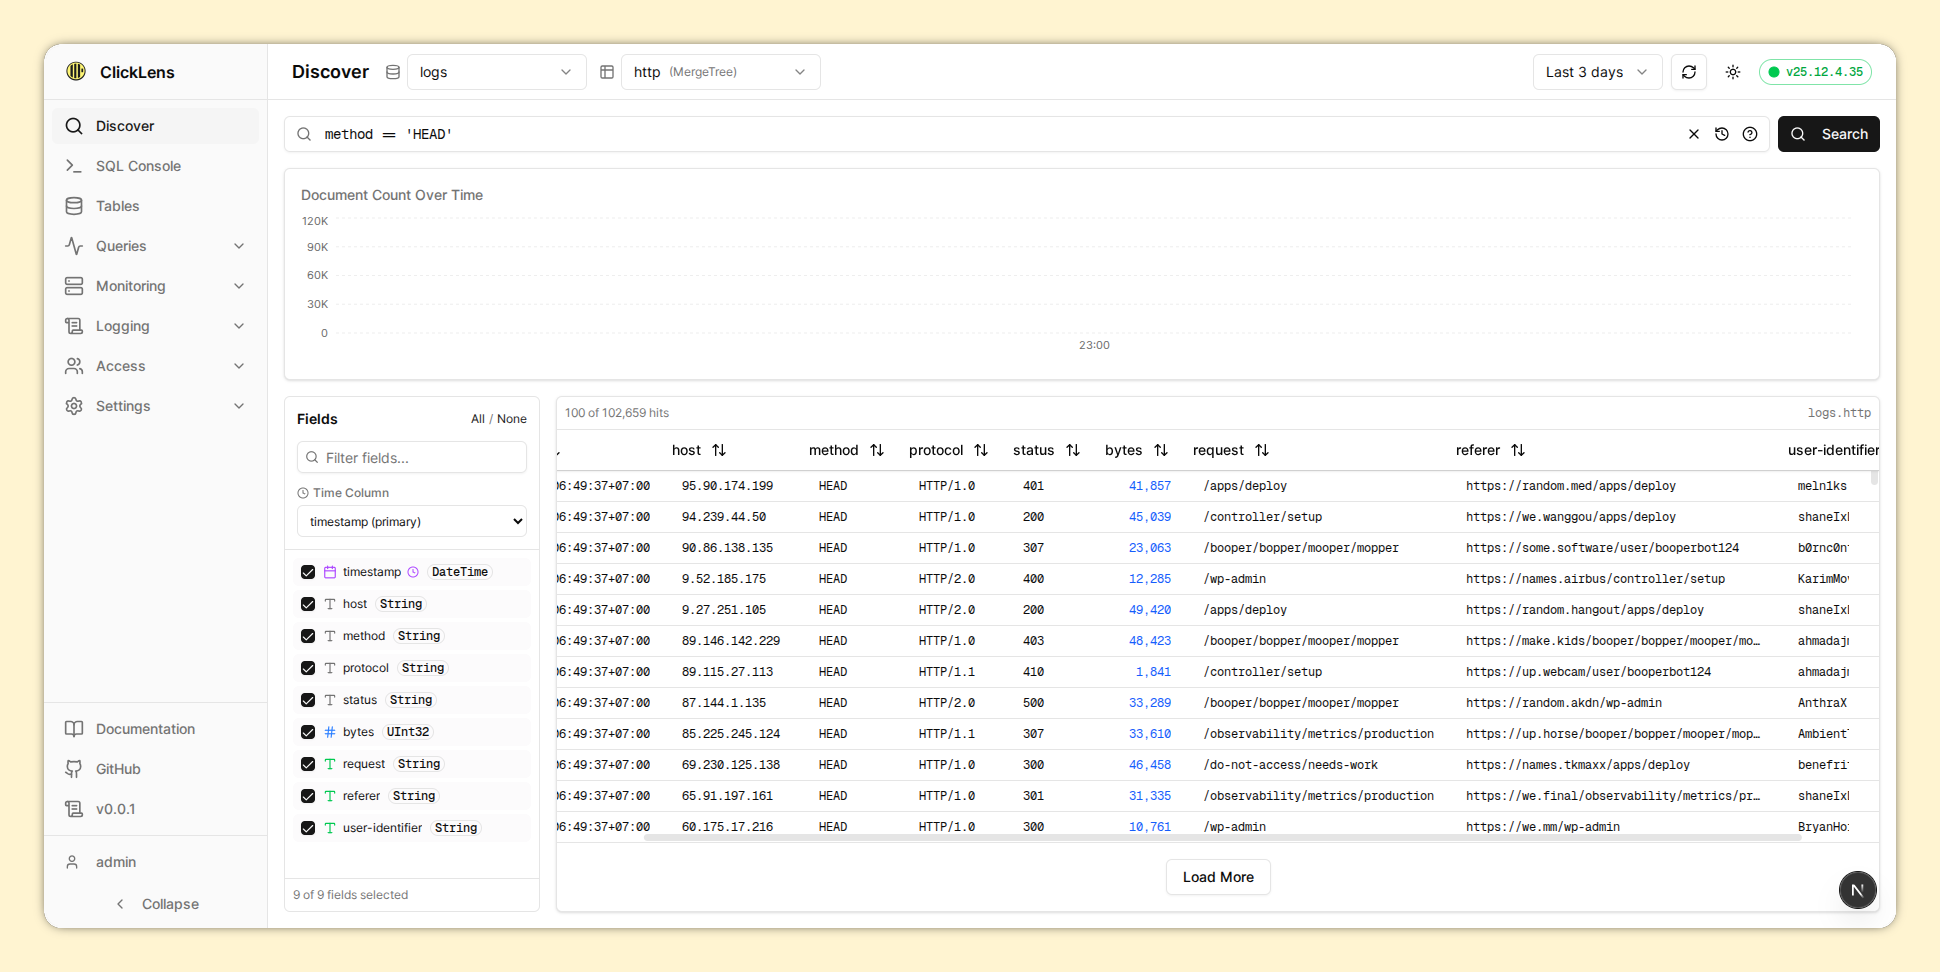Open the logs database dropdown

pos(496,72)
